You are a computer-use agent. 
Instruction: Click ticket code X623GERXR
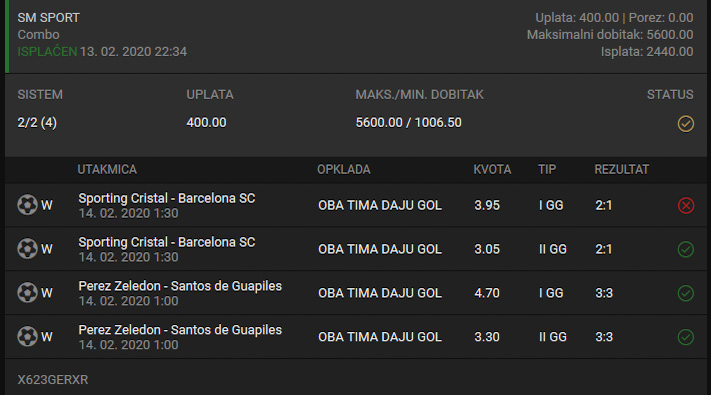53,380
